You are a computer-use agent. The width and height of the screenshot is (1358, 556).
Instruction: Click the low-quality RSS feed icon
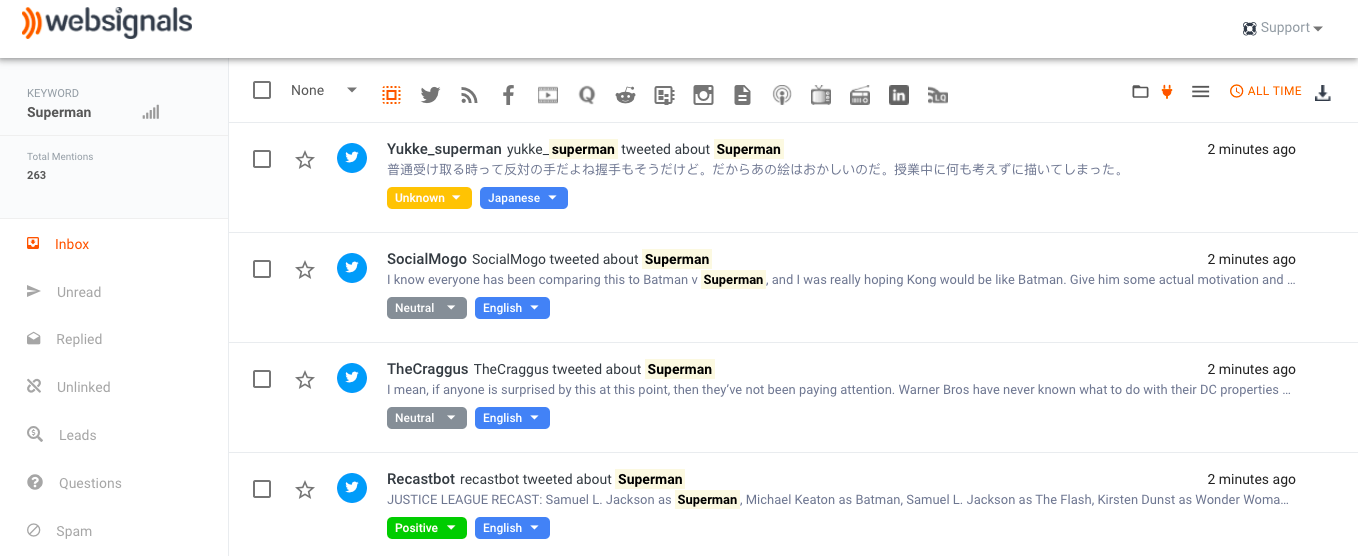pos(938,95)
